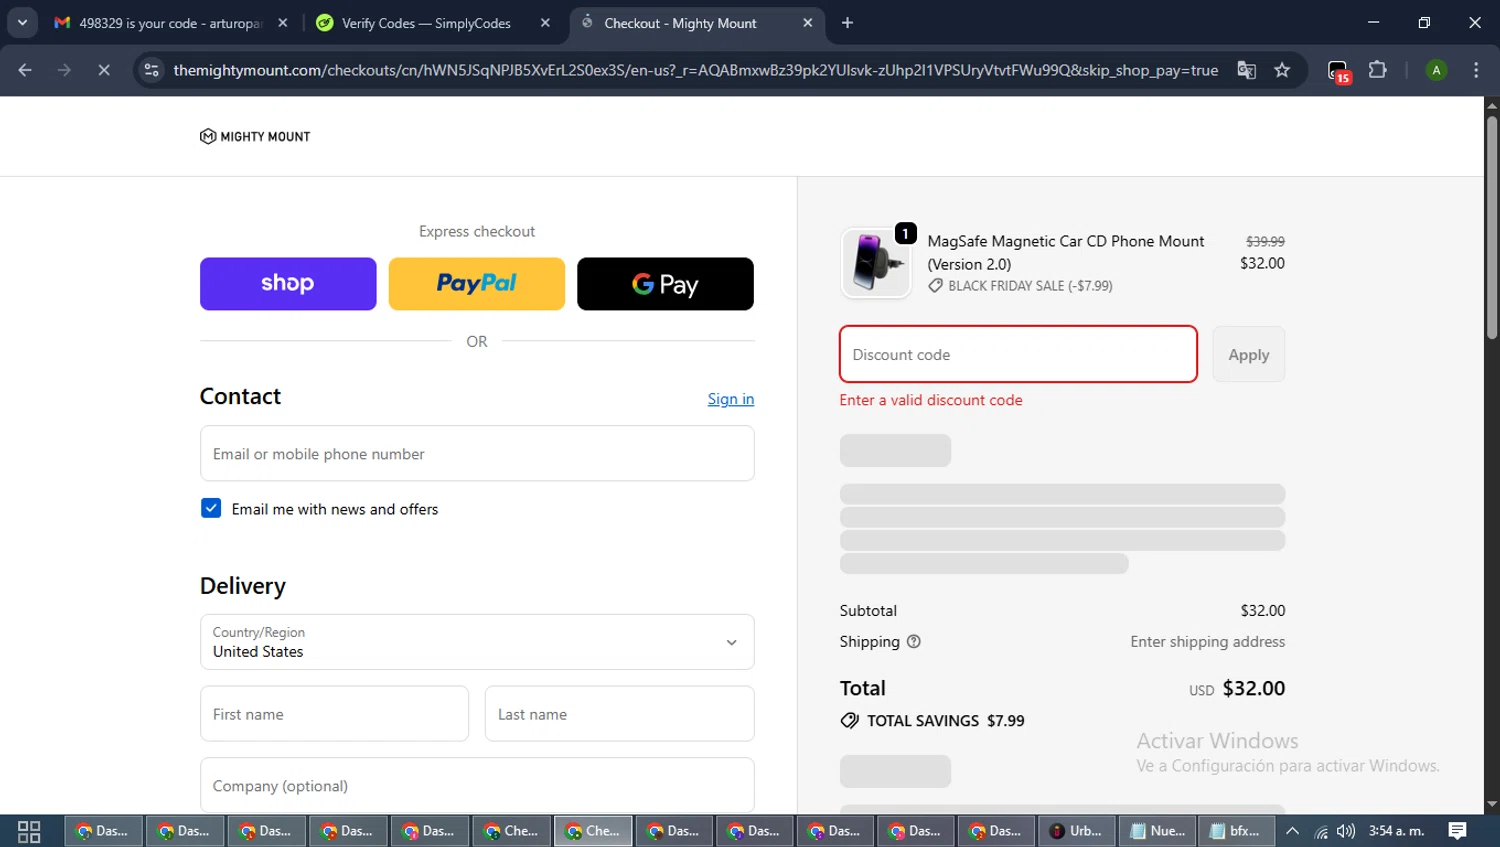This screenshot has height=847, width=1500.
Task: Switch to the Verify Codes — SimplyCodes tab
Action: tap(426, 23)
